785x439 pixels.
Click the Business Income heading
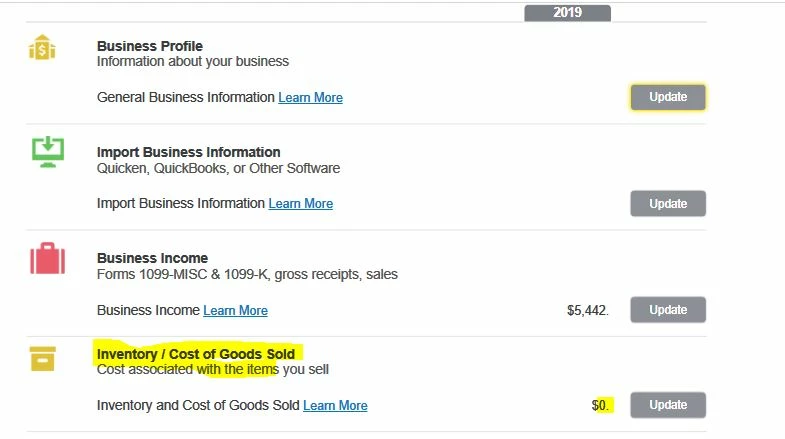tap(152, 258)
